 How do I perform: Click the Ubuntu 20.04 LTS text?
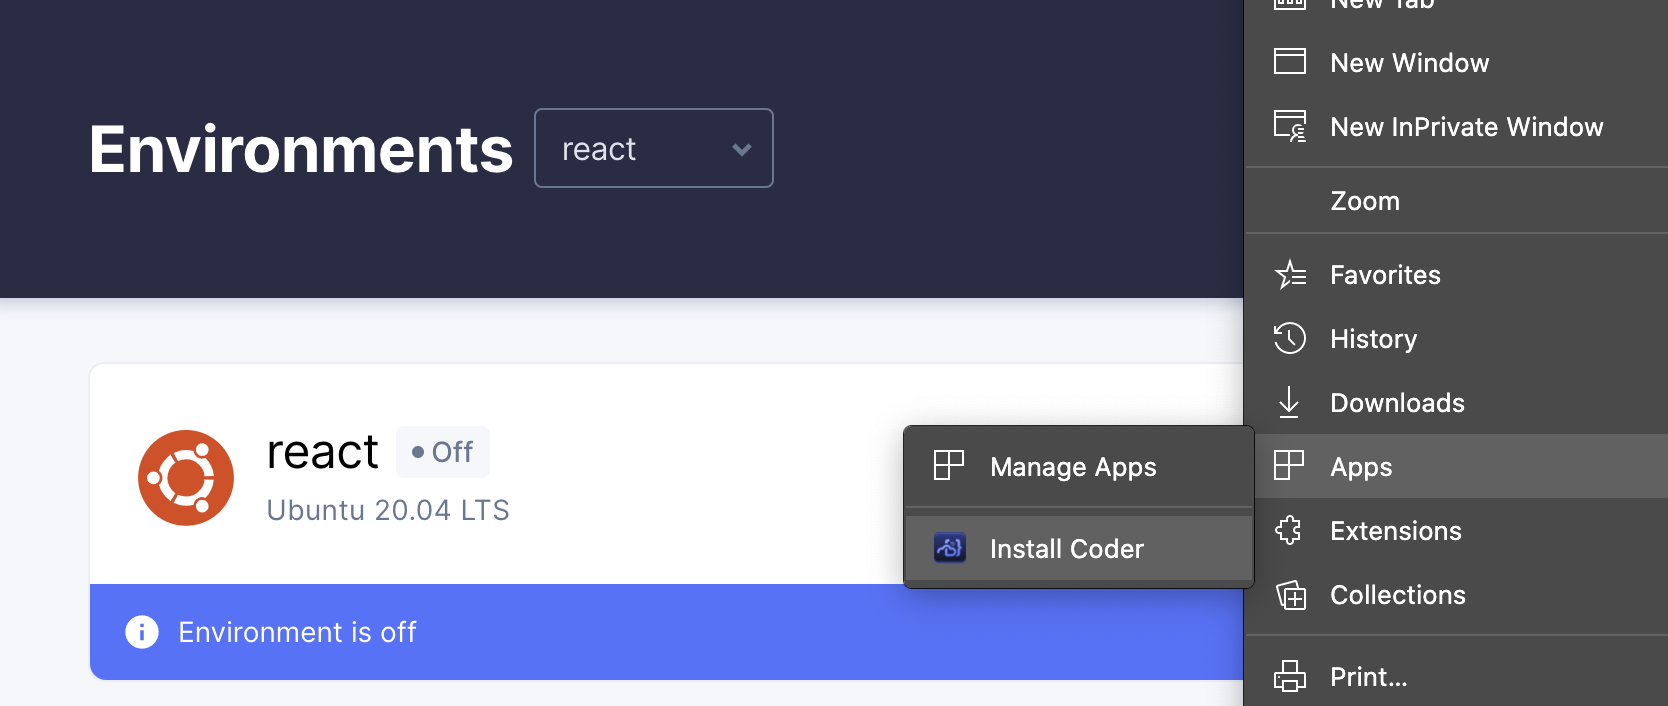[x=388, y=510]
